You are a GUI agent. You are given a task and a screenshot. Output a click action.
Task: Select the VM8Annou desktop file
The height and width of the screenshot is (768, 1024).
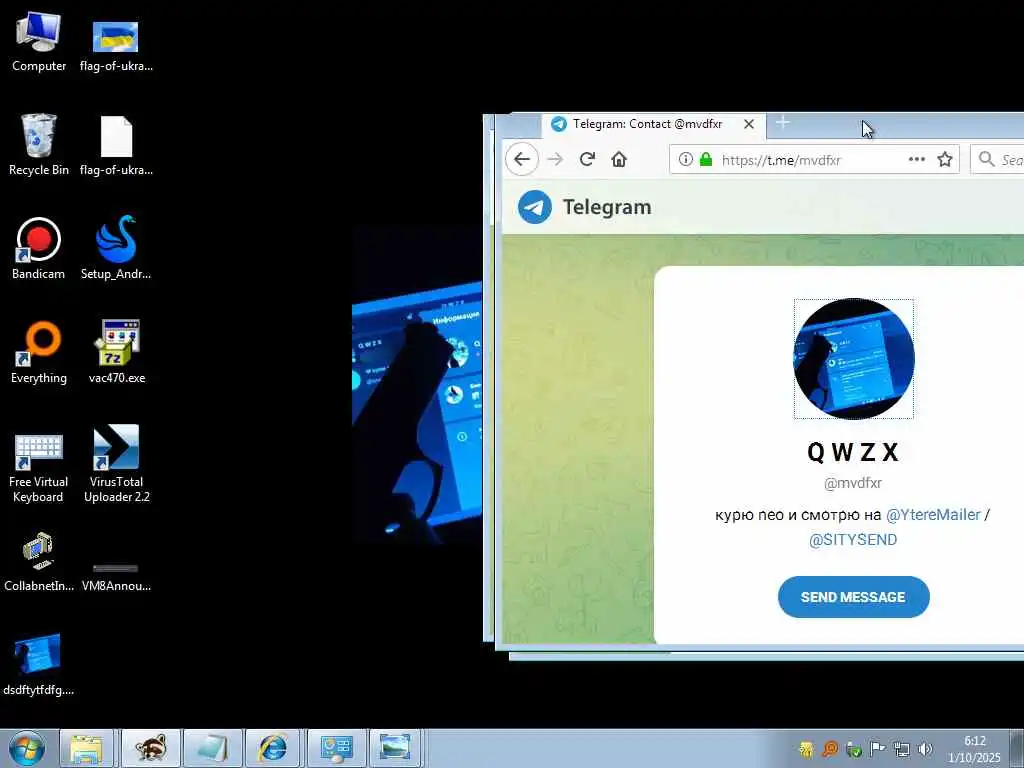116,577
